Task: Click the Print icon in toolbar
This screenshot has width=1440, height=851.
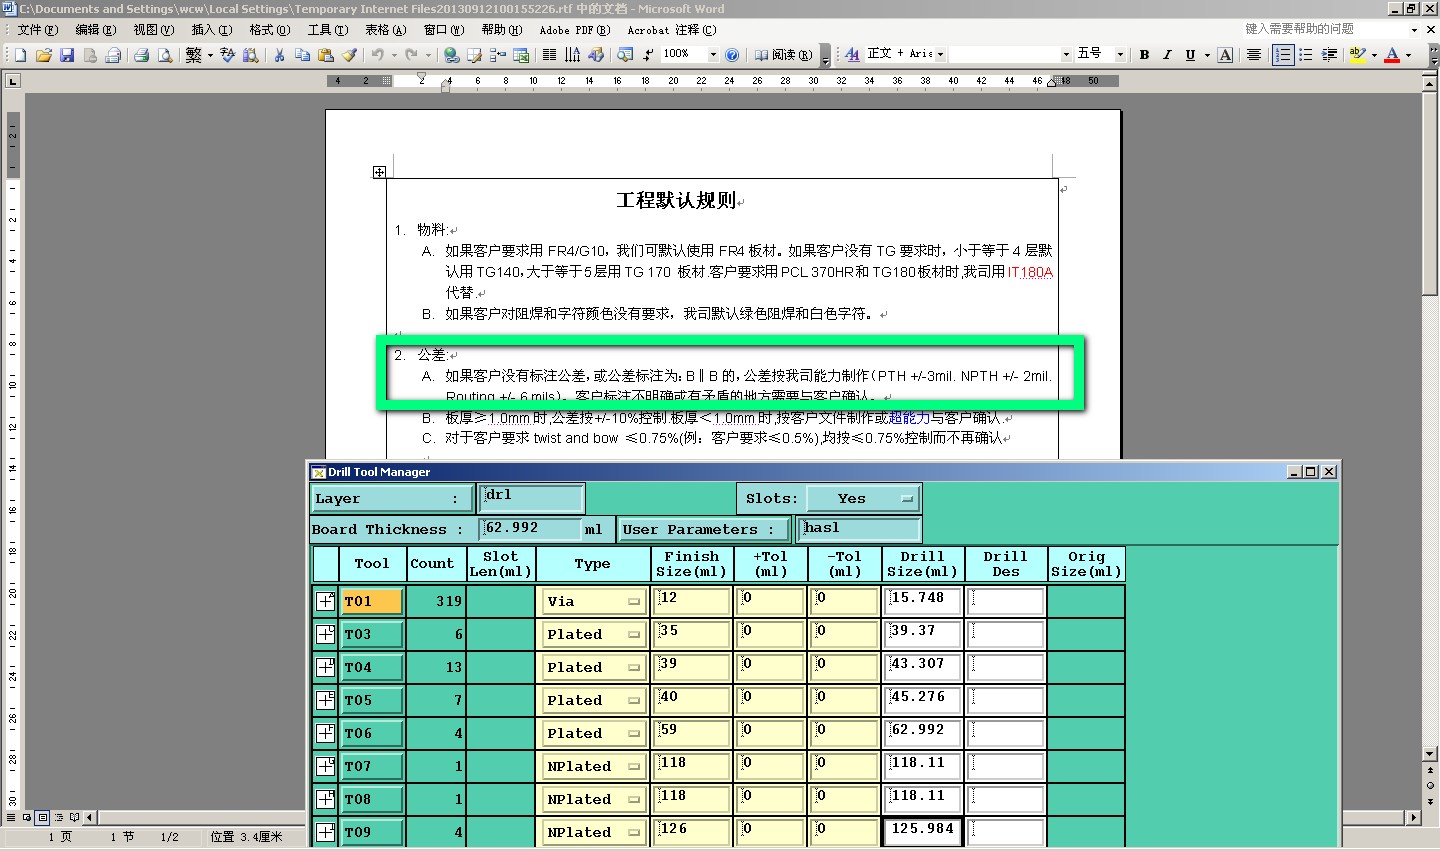Action: coord(141,55)
